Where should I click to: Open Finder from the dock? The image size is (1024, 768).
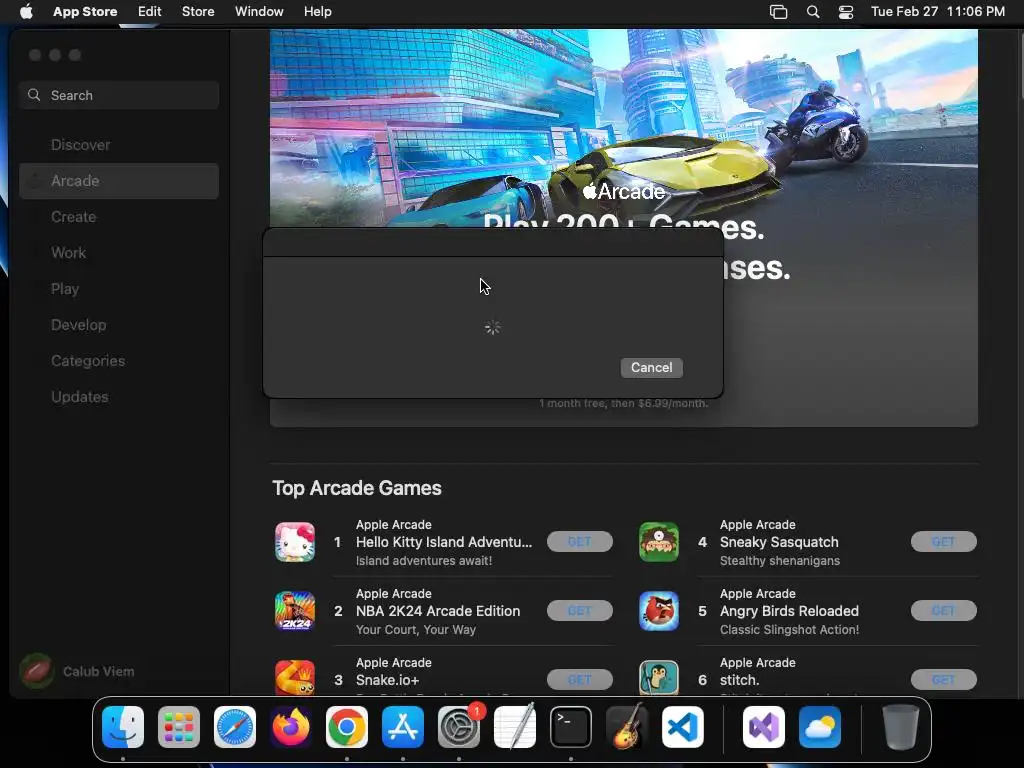click(x=123, y=727)
